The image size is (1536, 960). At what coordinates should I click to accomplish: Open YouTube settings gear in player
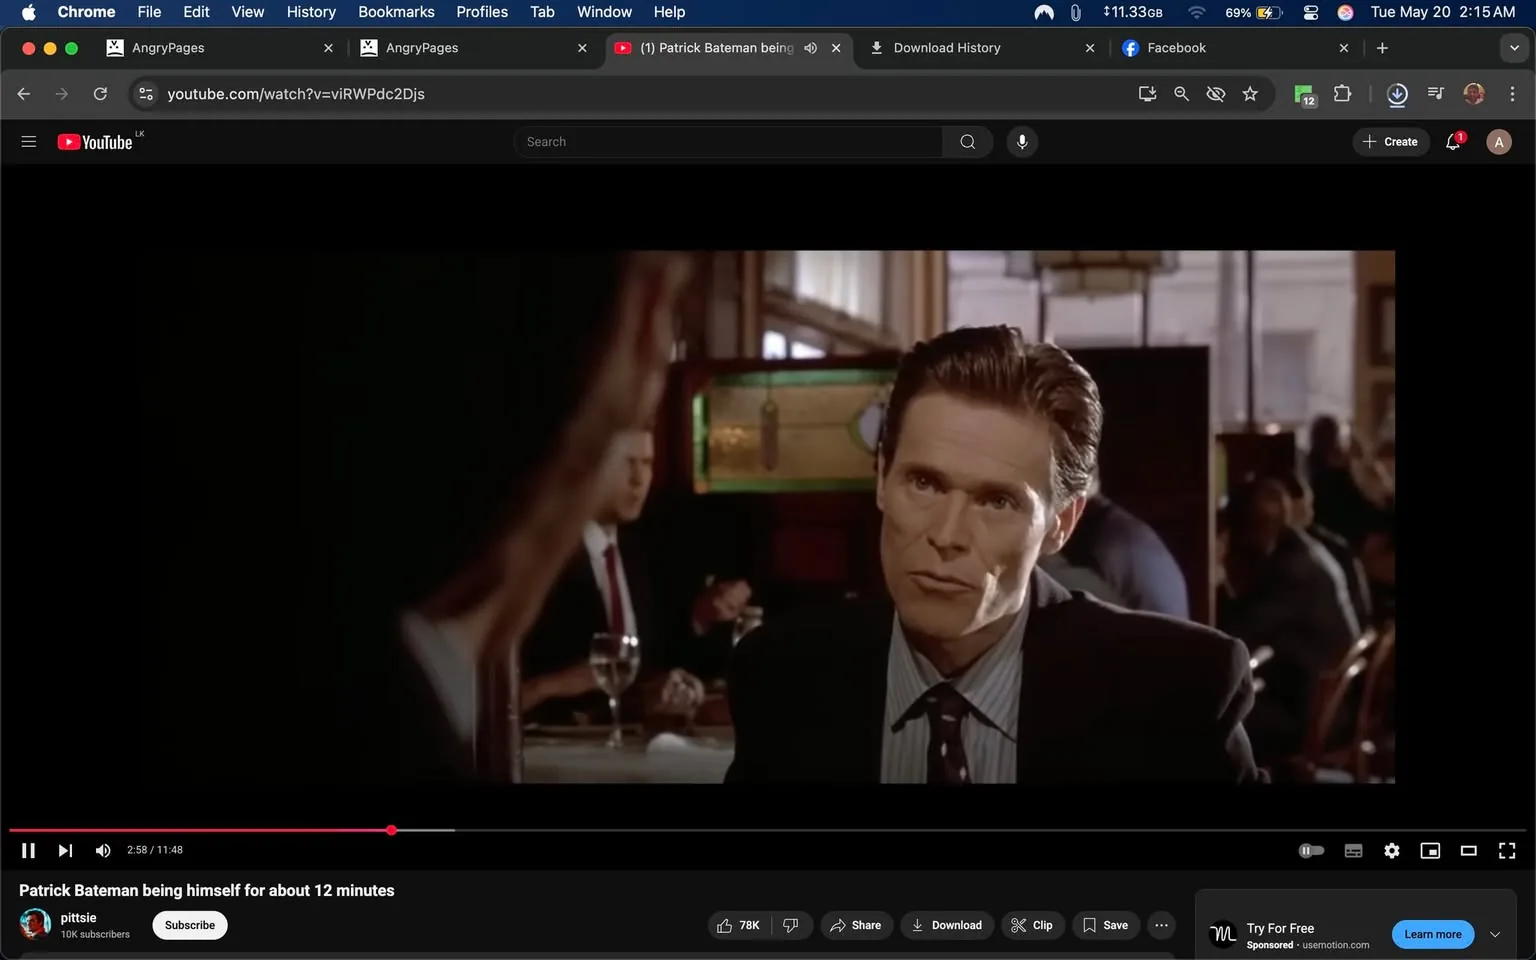(1391, 850)
